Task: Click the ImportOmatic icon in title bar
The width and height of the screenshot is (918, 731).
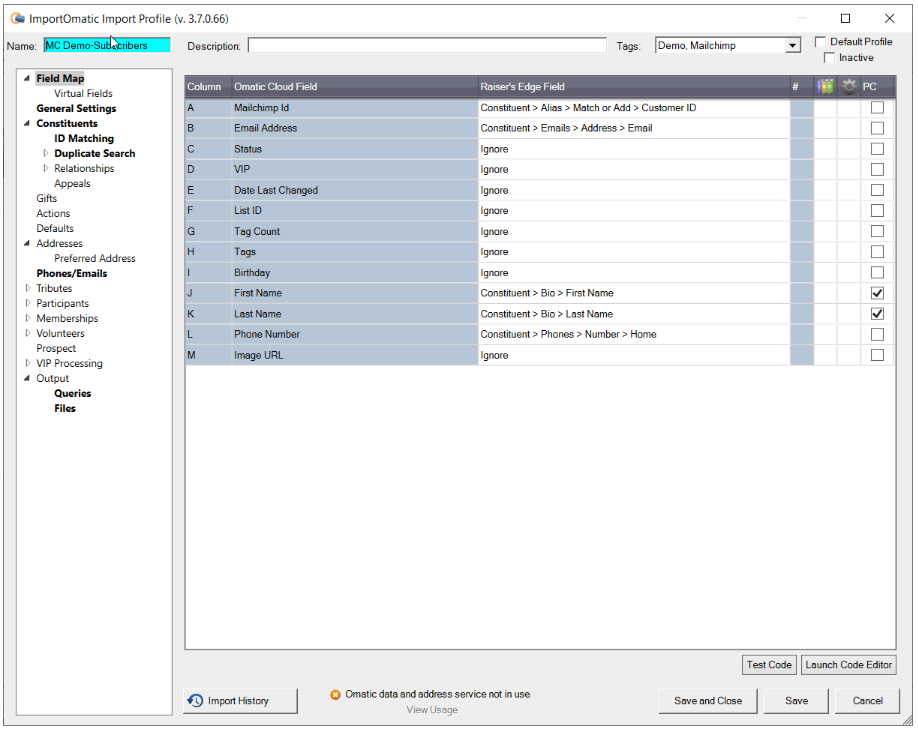Action: pyautogui.click(x=15, y=17)
